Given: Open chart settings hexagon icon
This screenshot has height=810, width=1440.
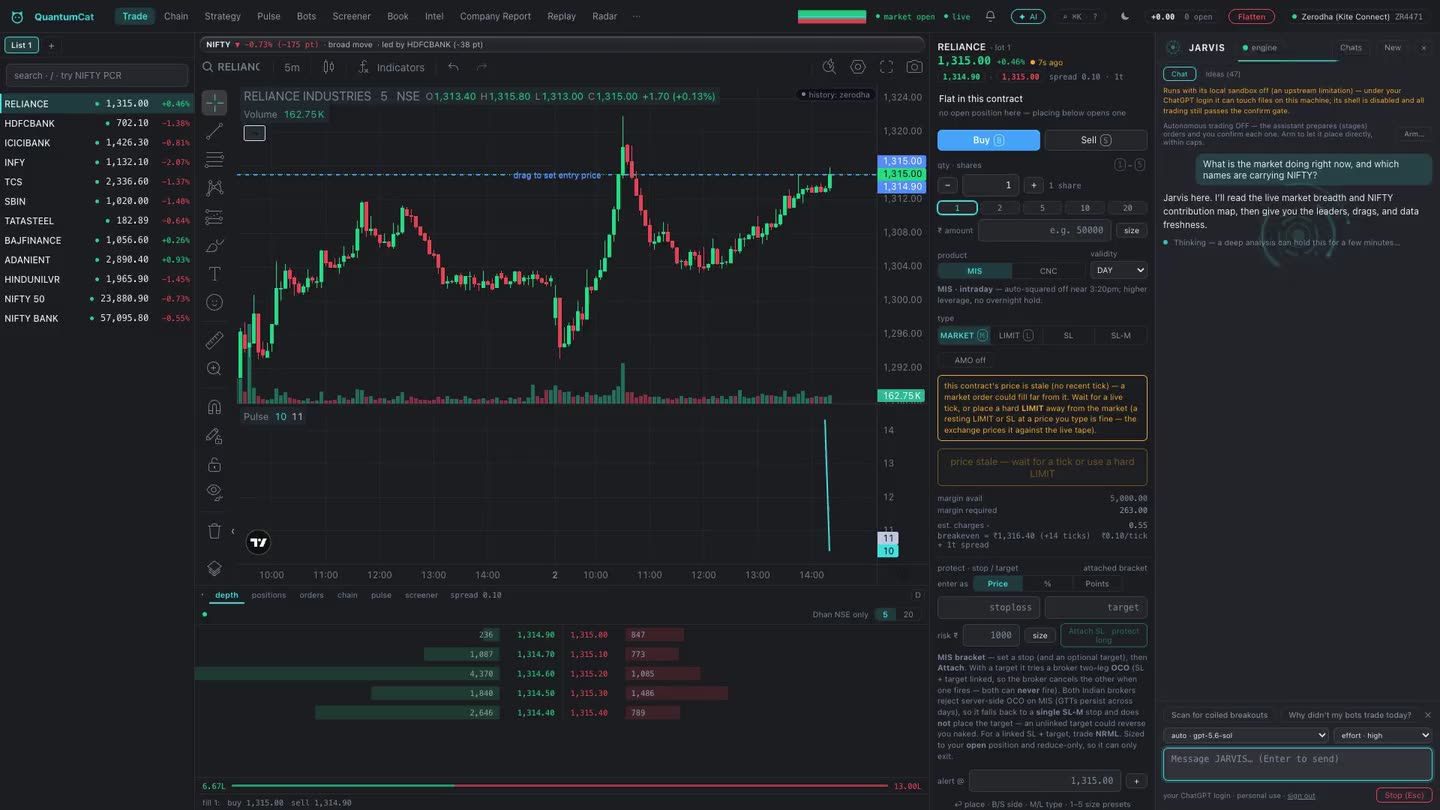Looking at the screenshot, I should tap(858, 67).
